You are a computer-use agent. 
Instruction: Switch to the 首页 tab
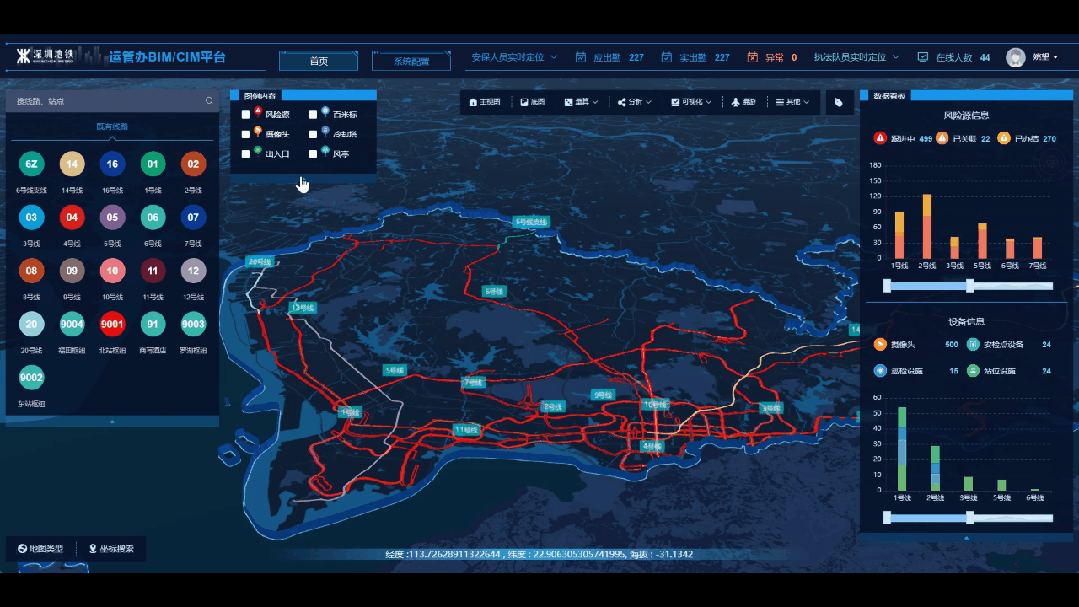coord(319,61)
